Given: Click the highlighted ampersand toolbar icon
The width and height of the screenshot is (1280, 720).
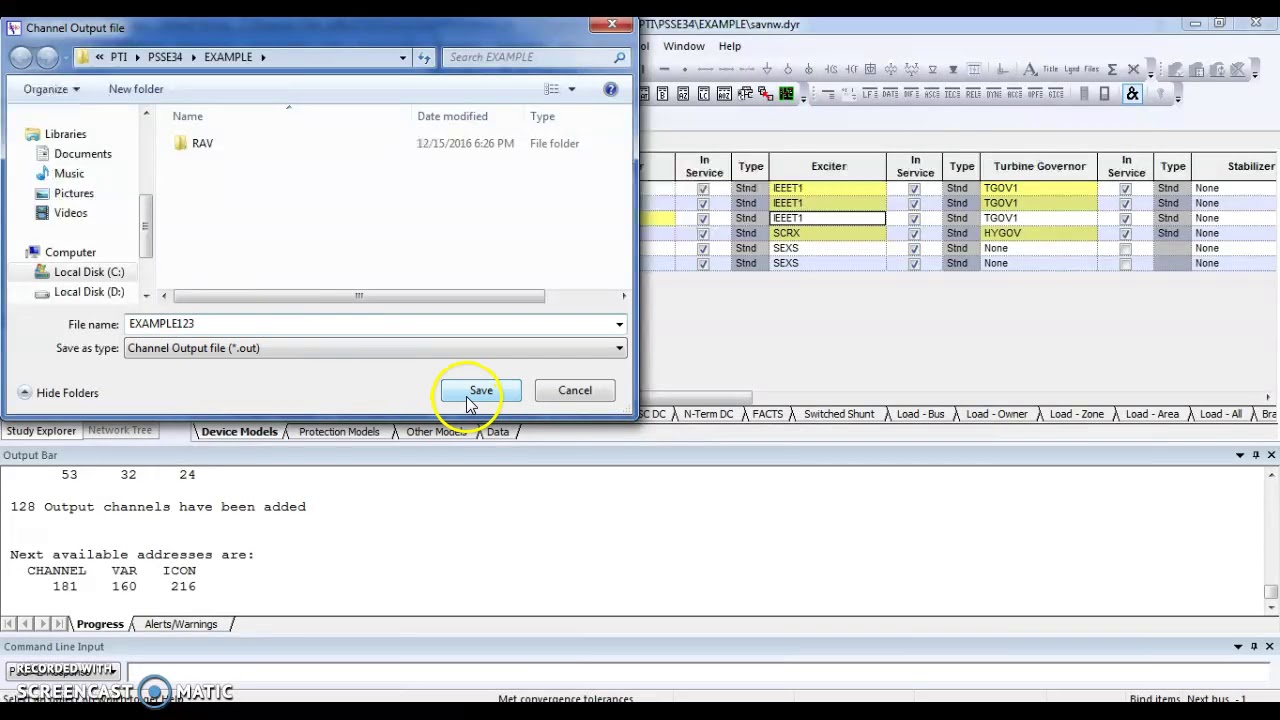Looking at the screenshot, I should point(1132,93).
